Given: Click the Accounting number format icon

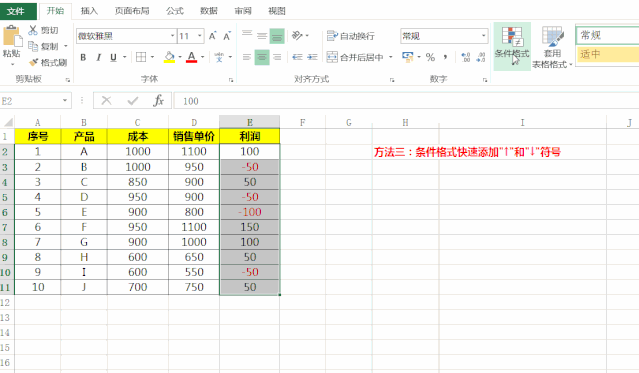Looking at the screenshot, I should [x=407, y=57].
